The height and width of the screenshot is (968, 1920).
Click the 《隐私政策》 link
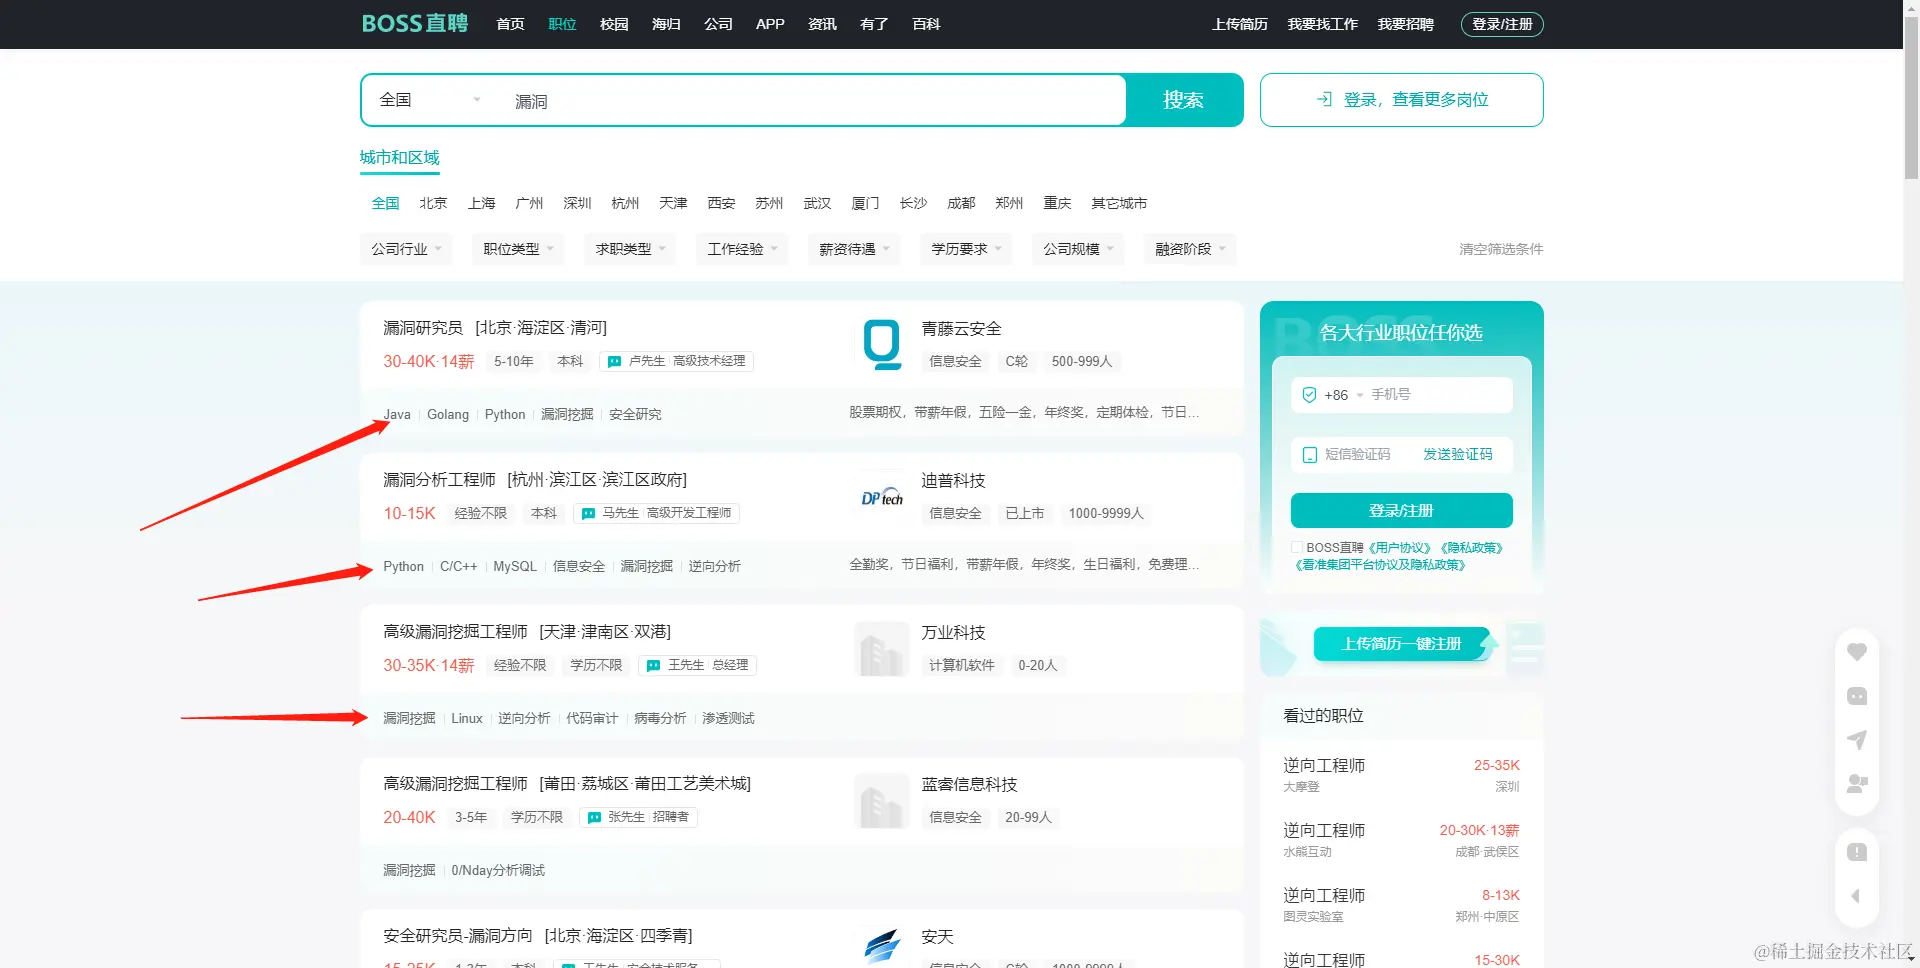click(1471, 548)
